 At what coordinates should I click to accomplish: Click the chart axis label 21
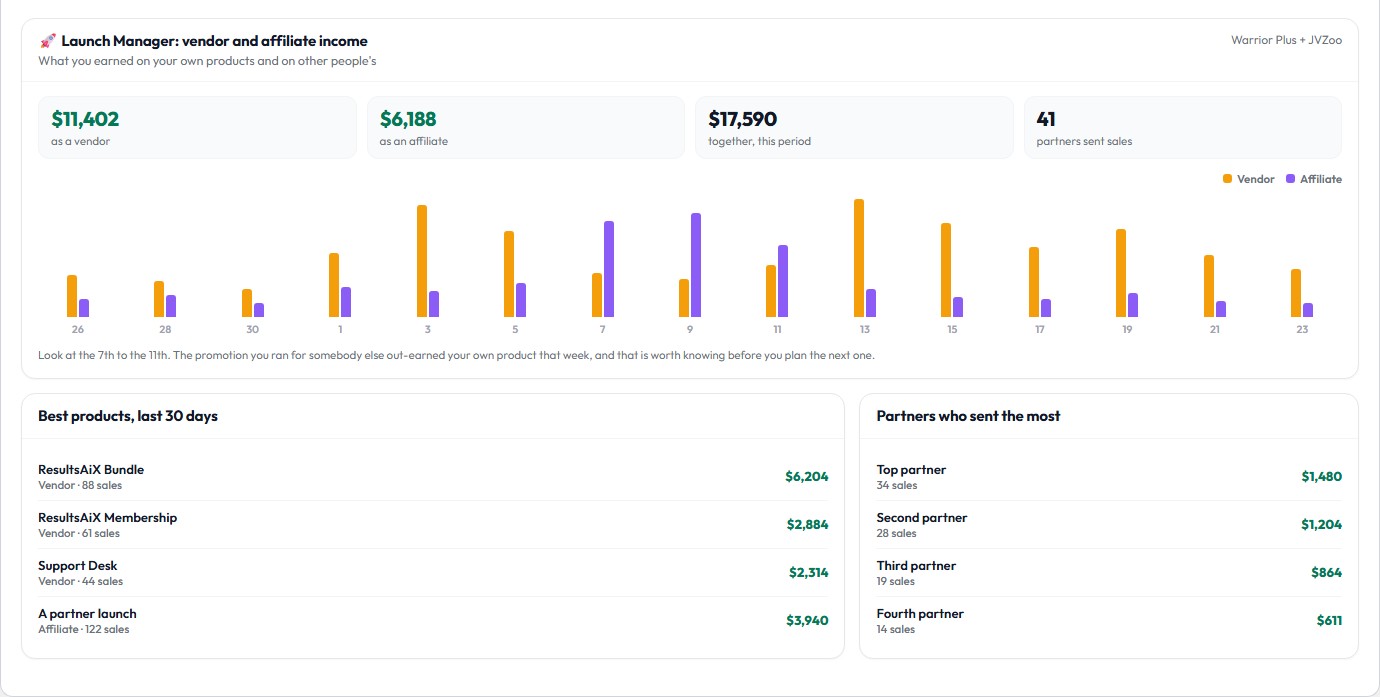tap(1214, 329)
